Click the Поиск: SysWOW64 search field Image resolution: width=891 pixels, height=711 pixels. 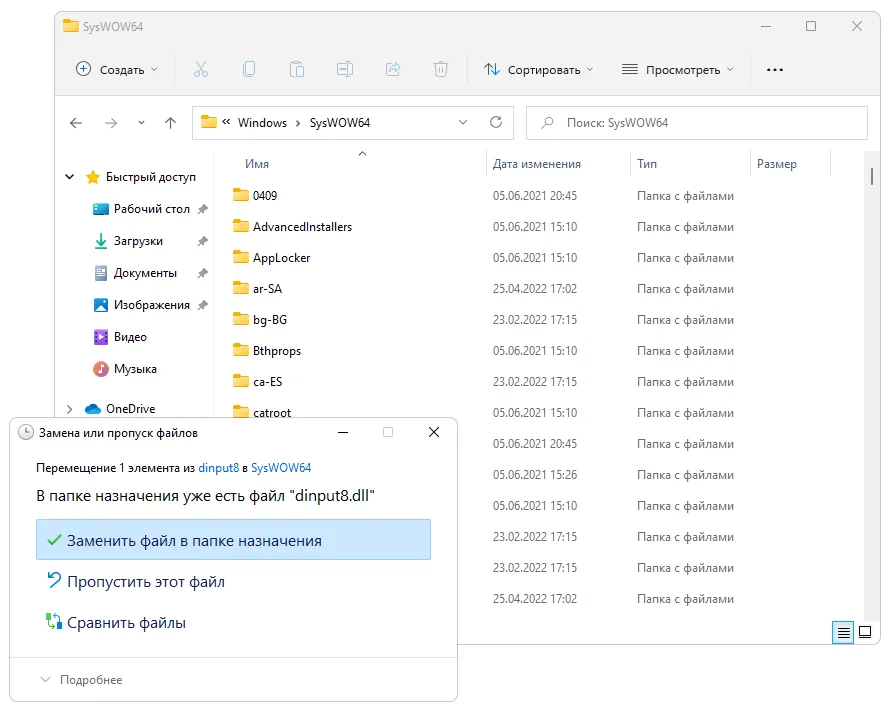coord(696,123)
